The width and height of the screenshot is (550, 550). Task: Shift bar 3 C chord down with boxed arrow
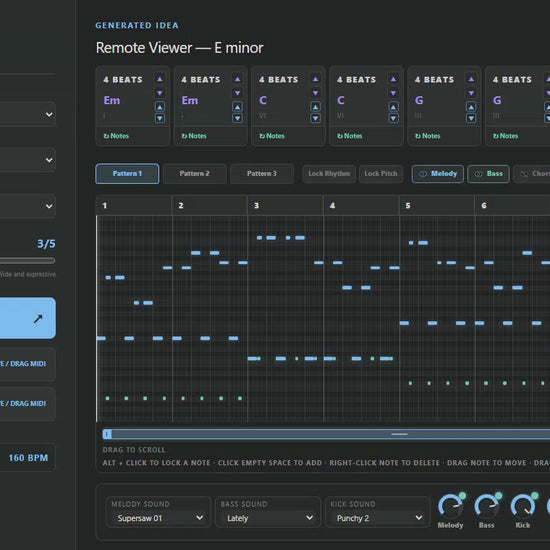[315, 118]
